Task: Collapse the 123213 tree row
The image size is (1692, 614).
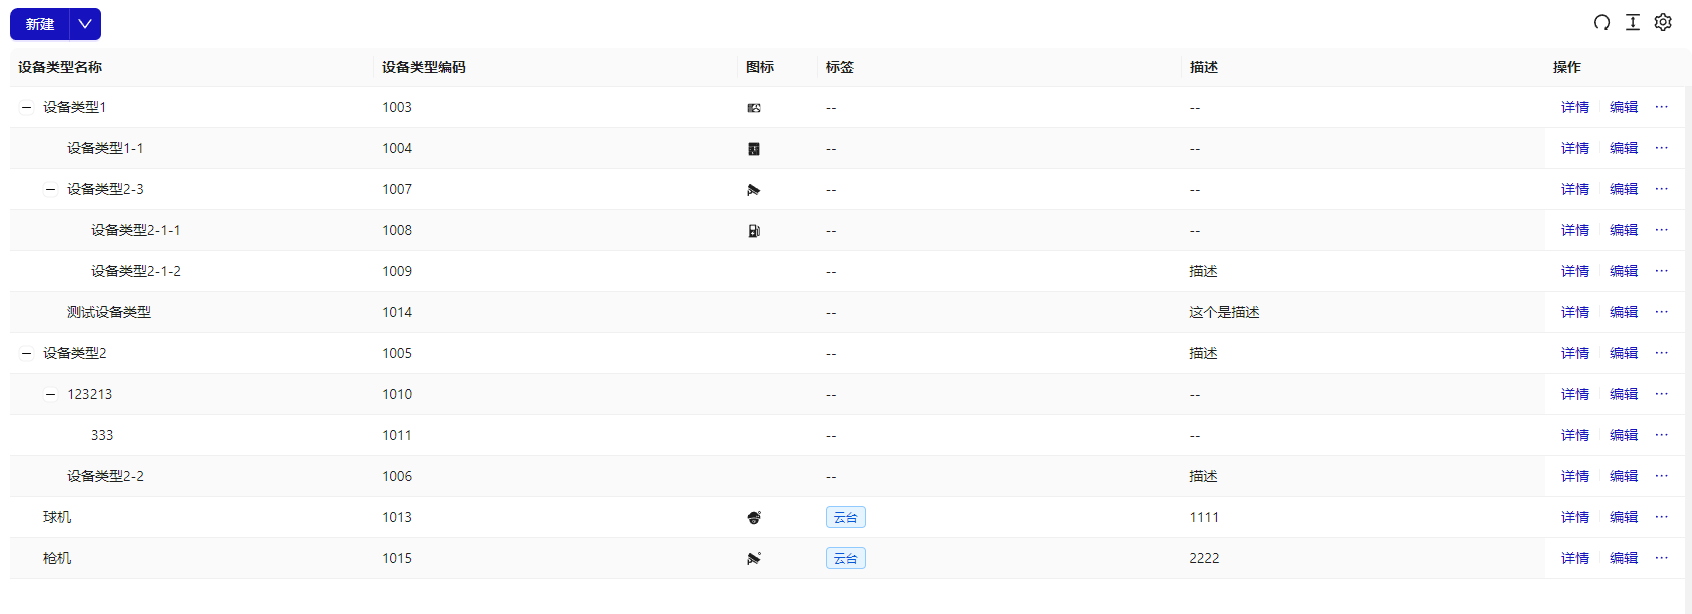Action: click(x=51, y=394)
